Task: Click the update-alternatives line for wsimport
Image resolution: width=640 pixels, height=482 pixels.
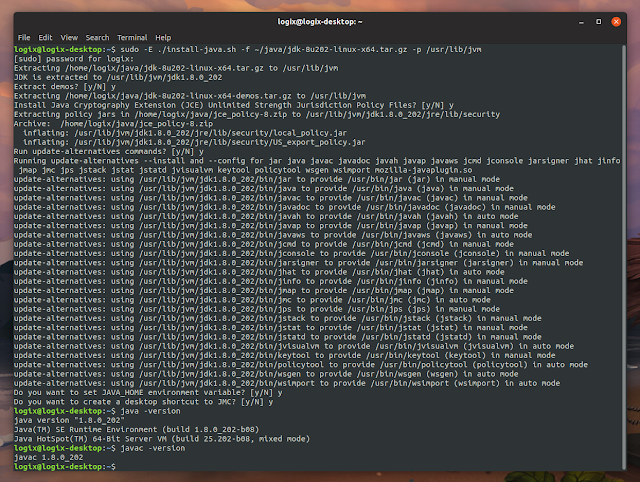Action: click(x=287, y=383)
